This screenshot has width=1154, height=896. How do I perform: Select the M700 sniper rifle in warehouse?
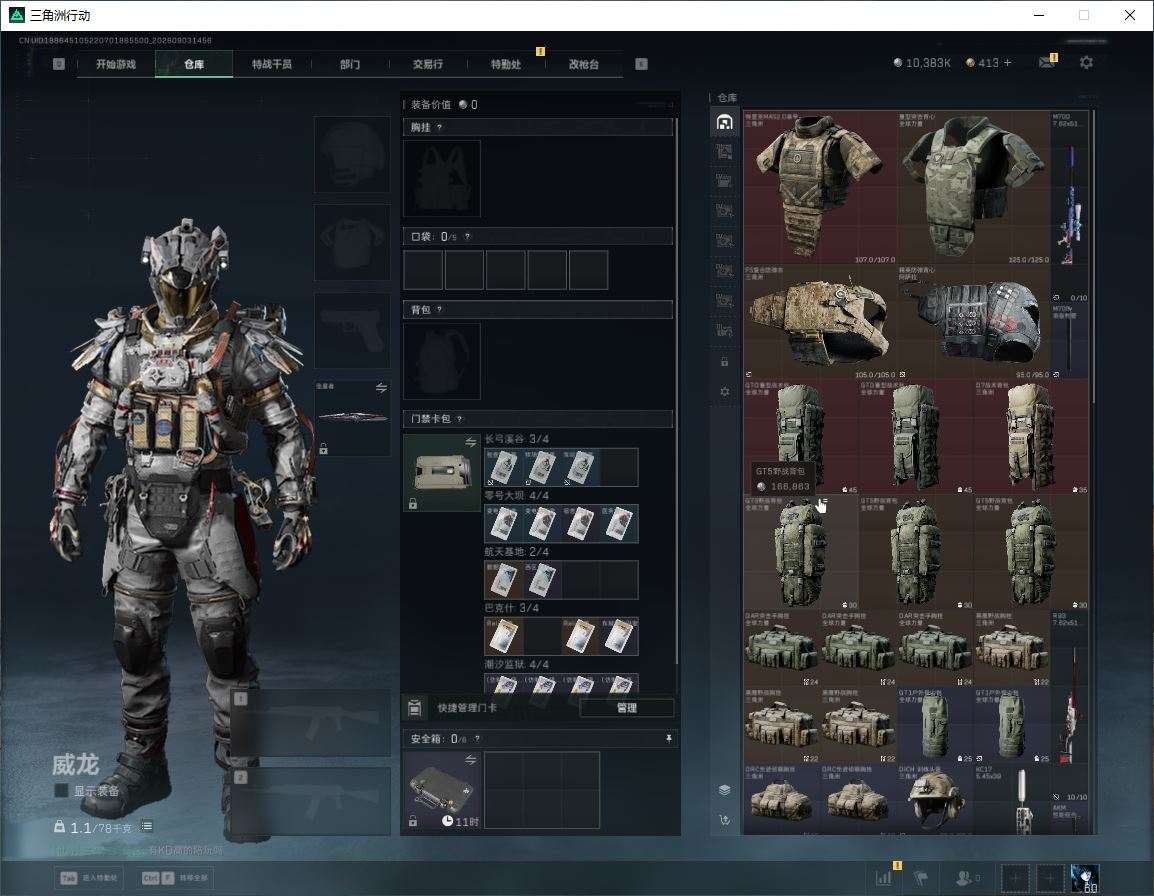click(1069, 207)
